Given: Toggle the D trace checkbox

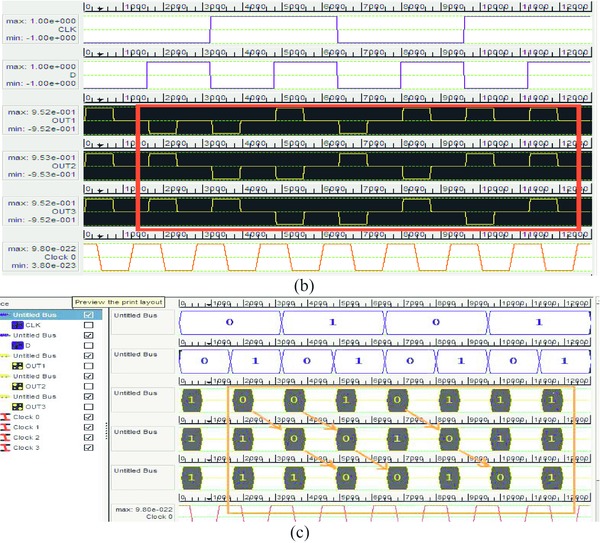Looking at the screenshot, I should pos(88,346).
